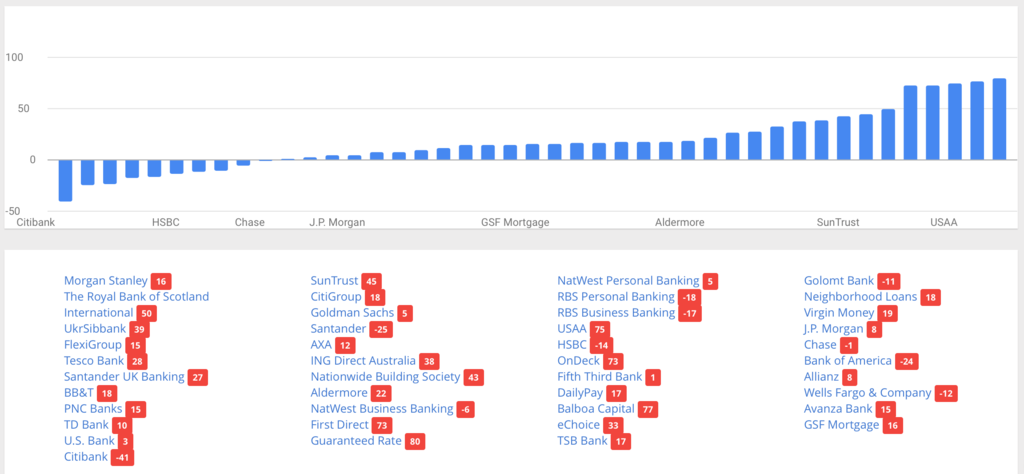Click the red 75 badge beside USAA

coord(600,329)
